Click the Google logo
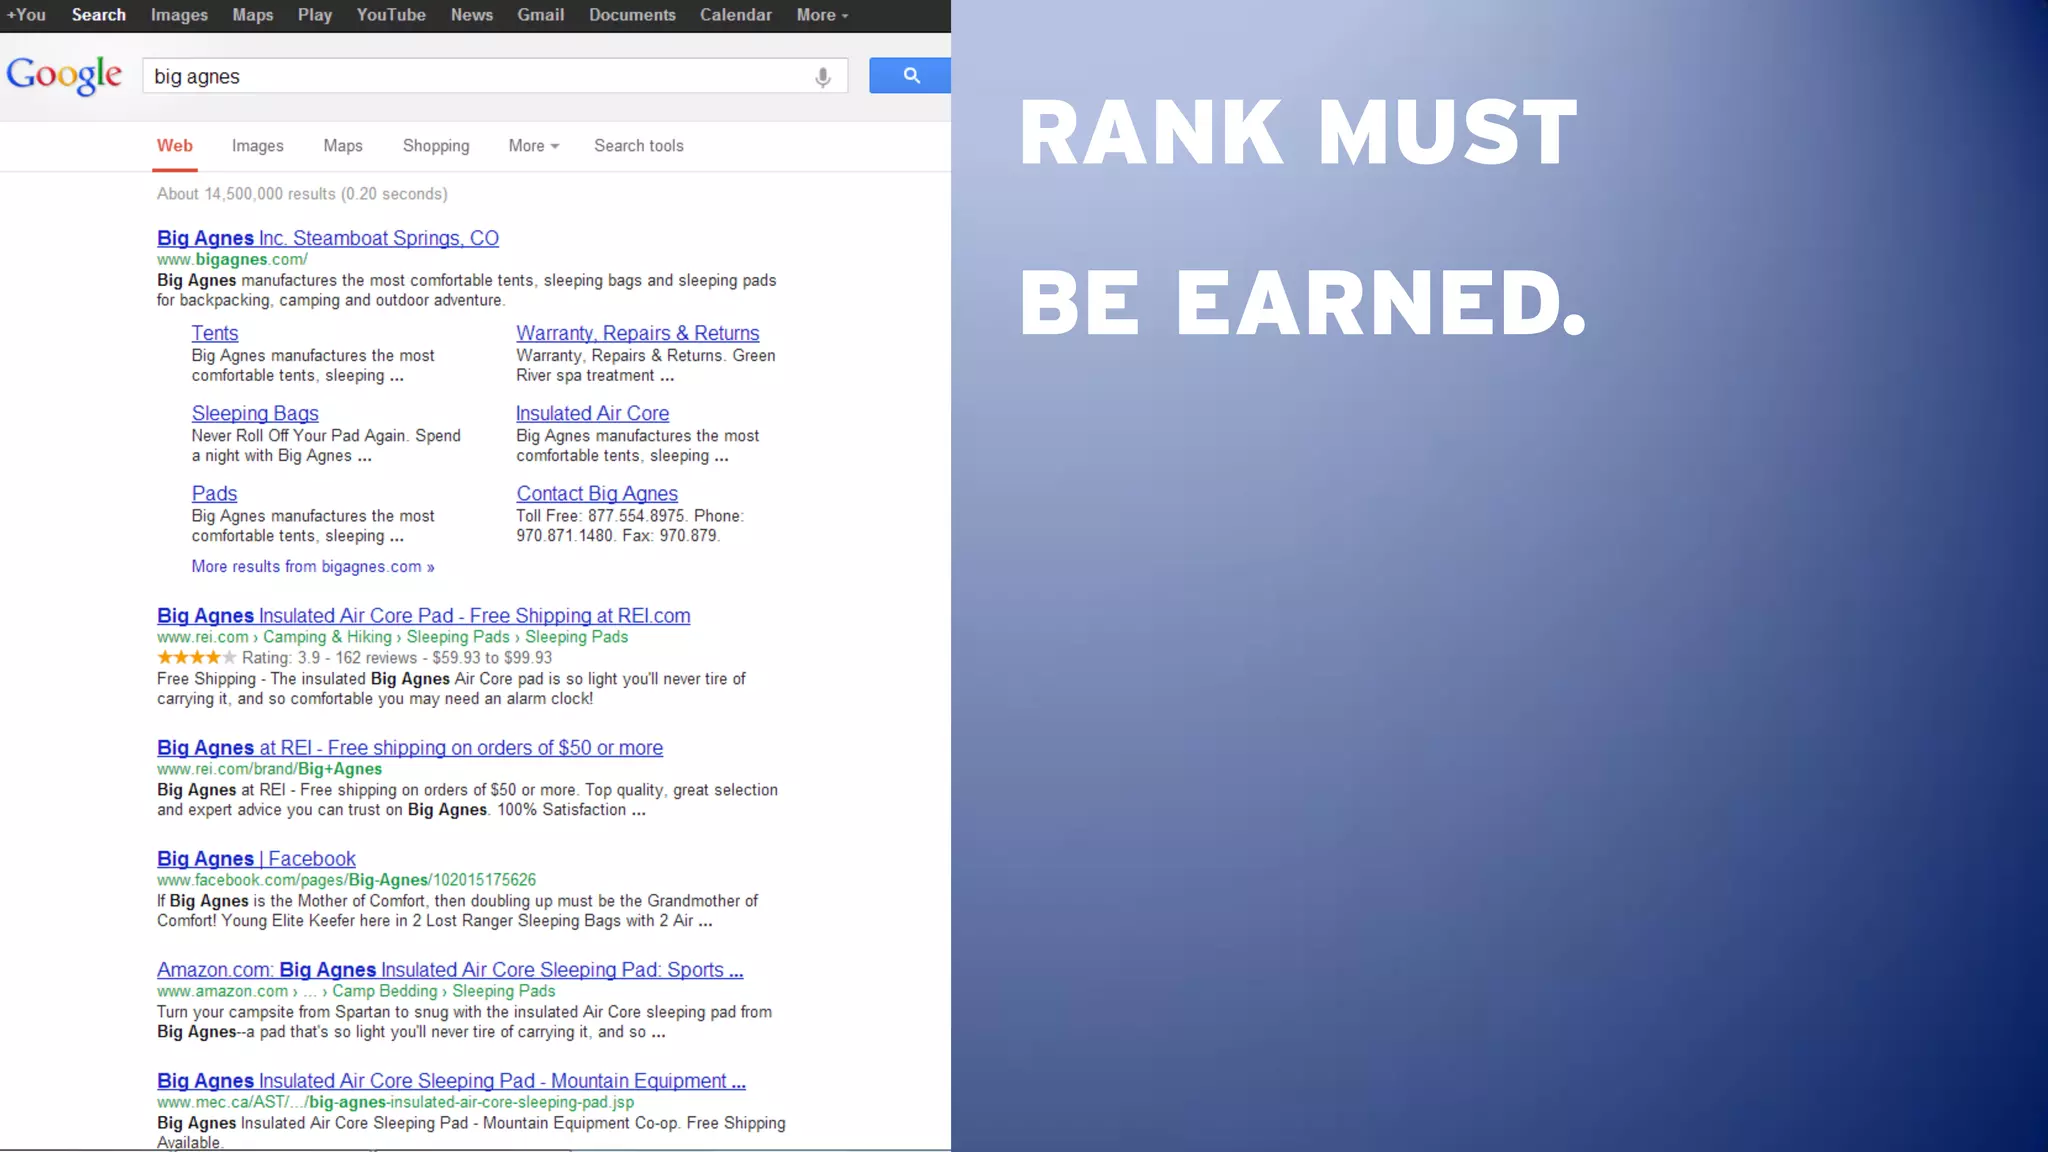 coord(64,75)
